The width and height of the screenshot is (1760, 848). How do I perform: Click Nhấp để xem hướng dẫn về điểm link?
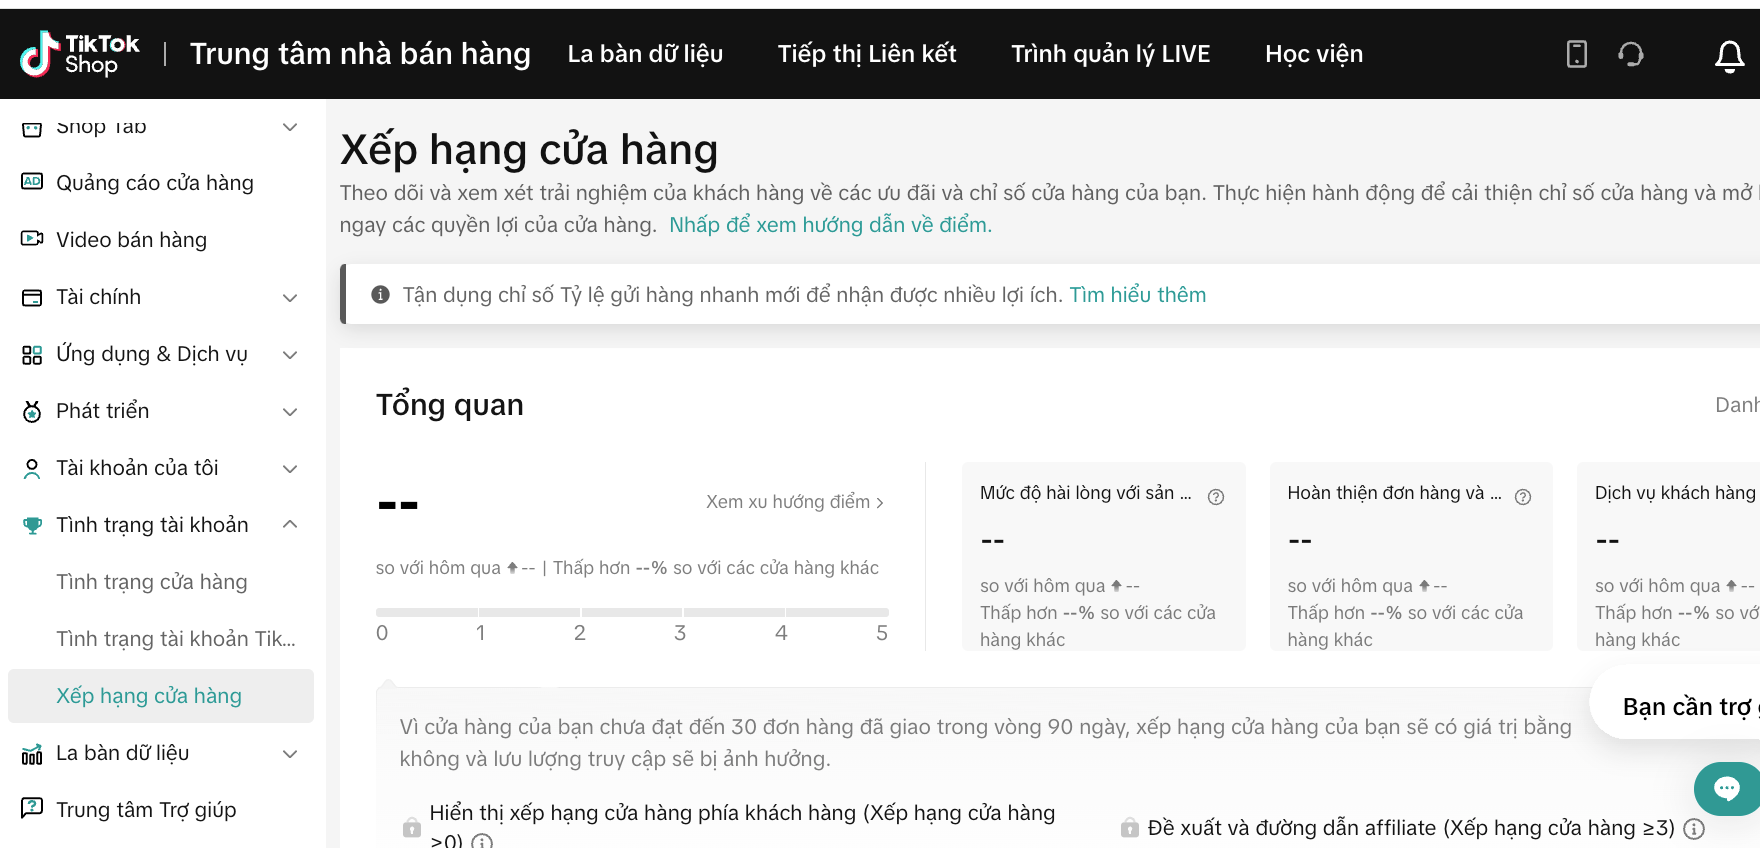click(x=831, y=225)
